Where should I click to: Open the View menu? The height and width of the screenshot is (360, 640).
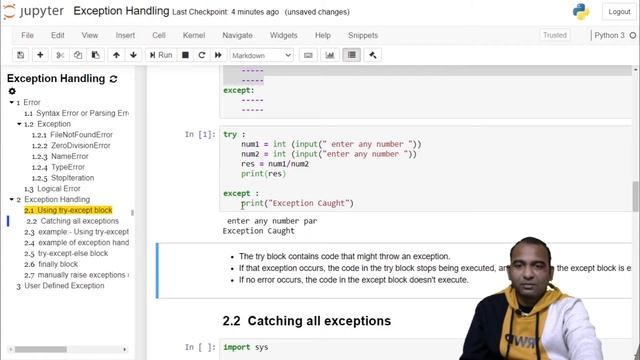click(90, 36)
